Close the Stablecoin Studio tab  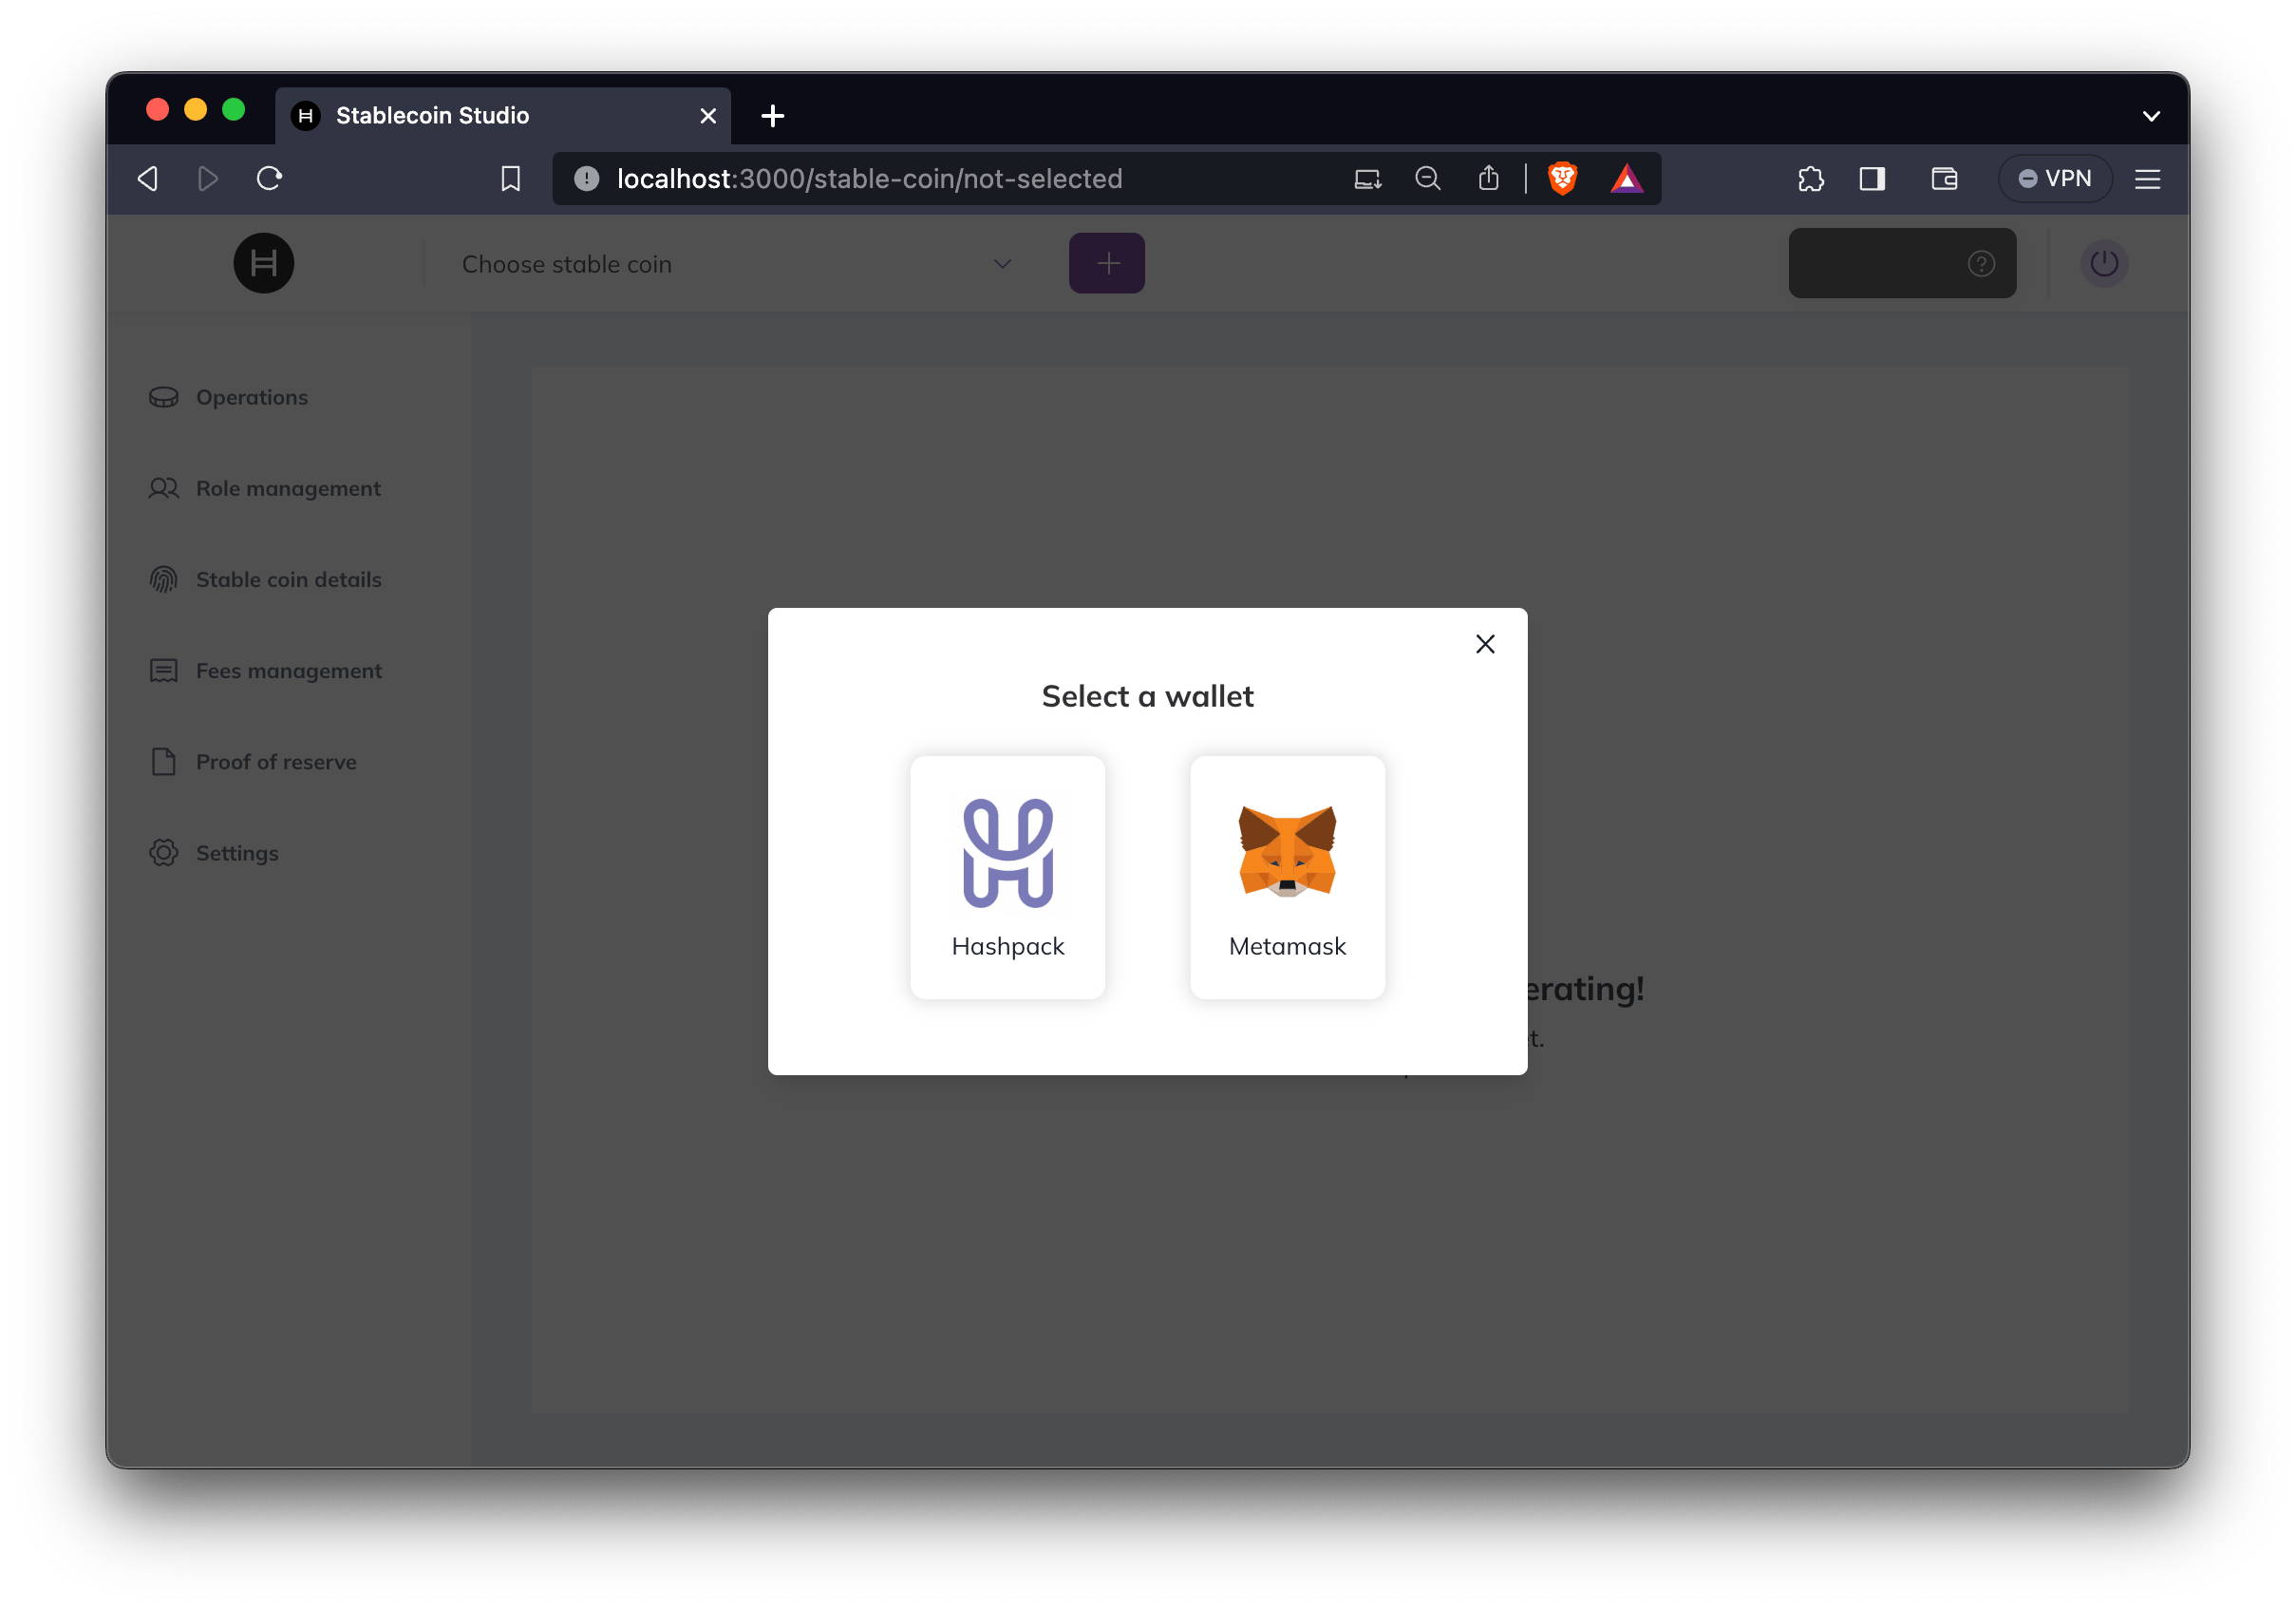(x=708, y=116)
